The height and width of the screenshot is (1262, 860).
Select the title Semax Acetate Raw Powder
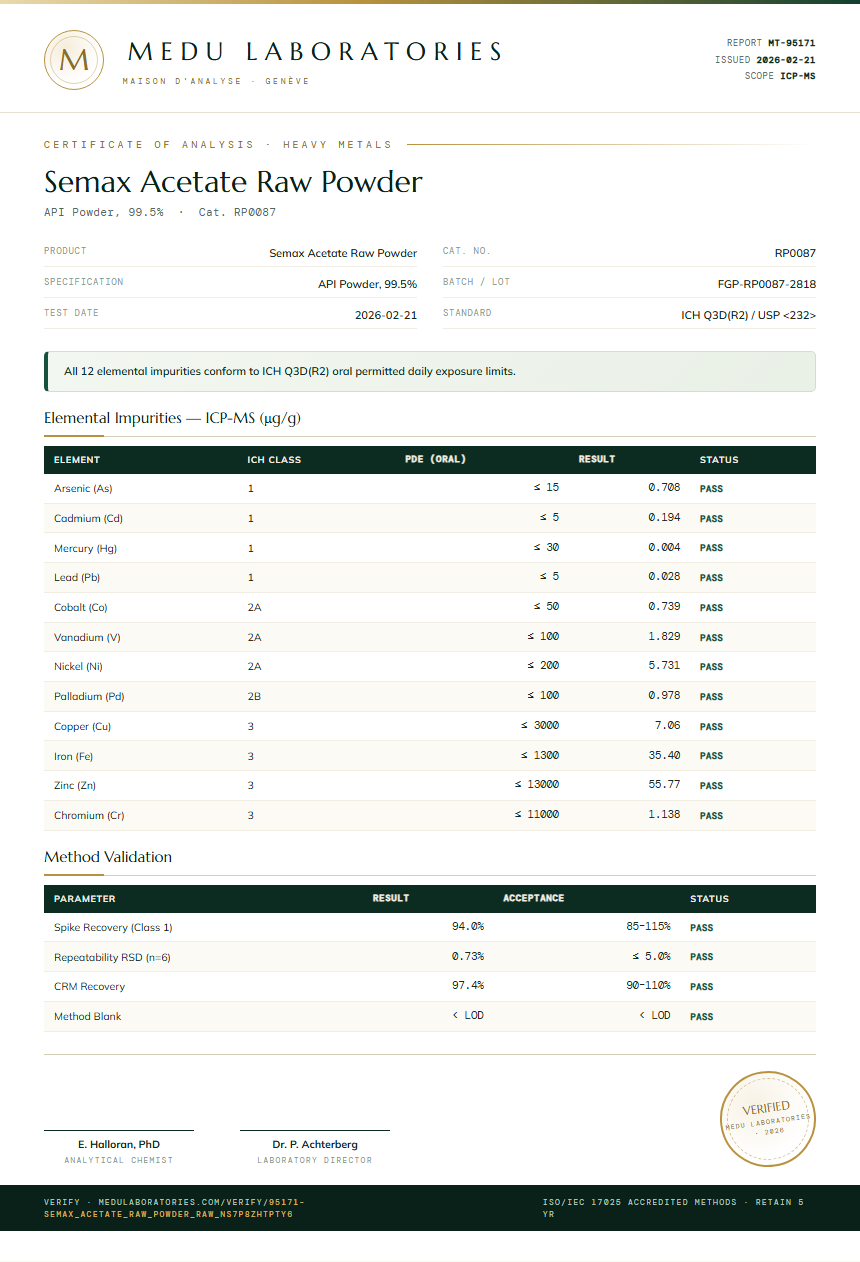pos(233,182)
